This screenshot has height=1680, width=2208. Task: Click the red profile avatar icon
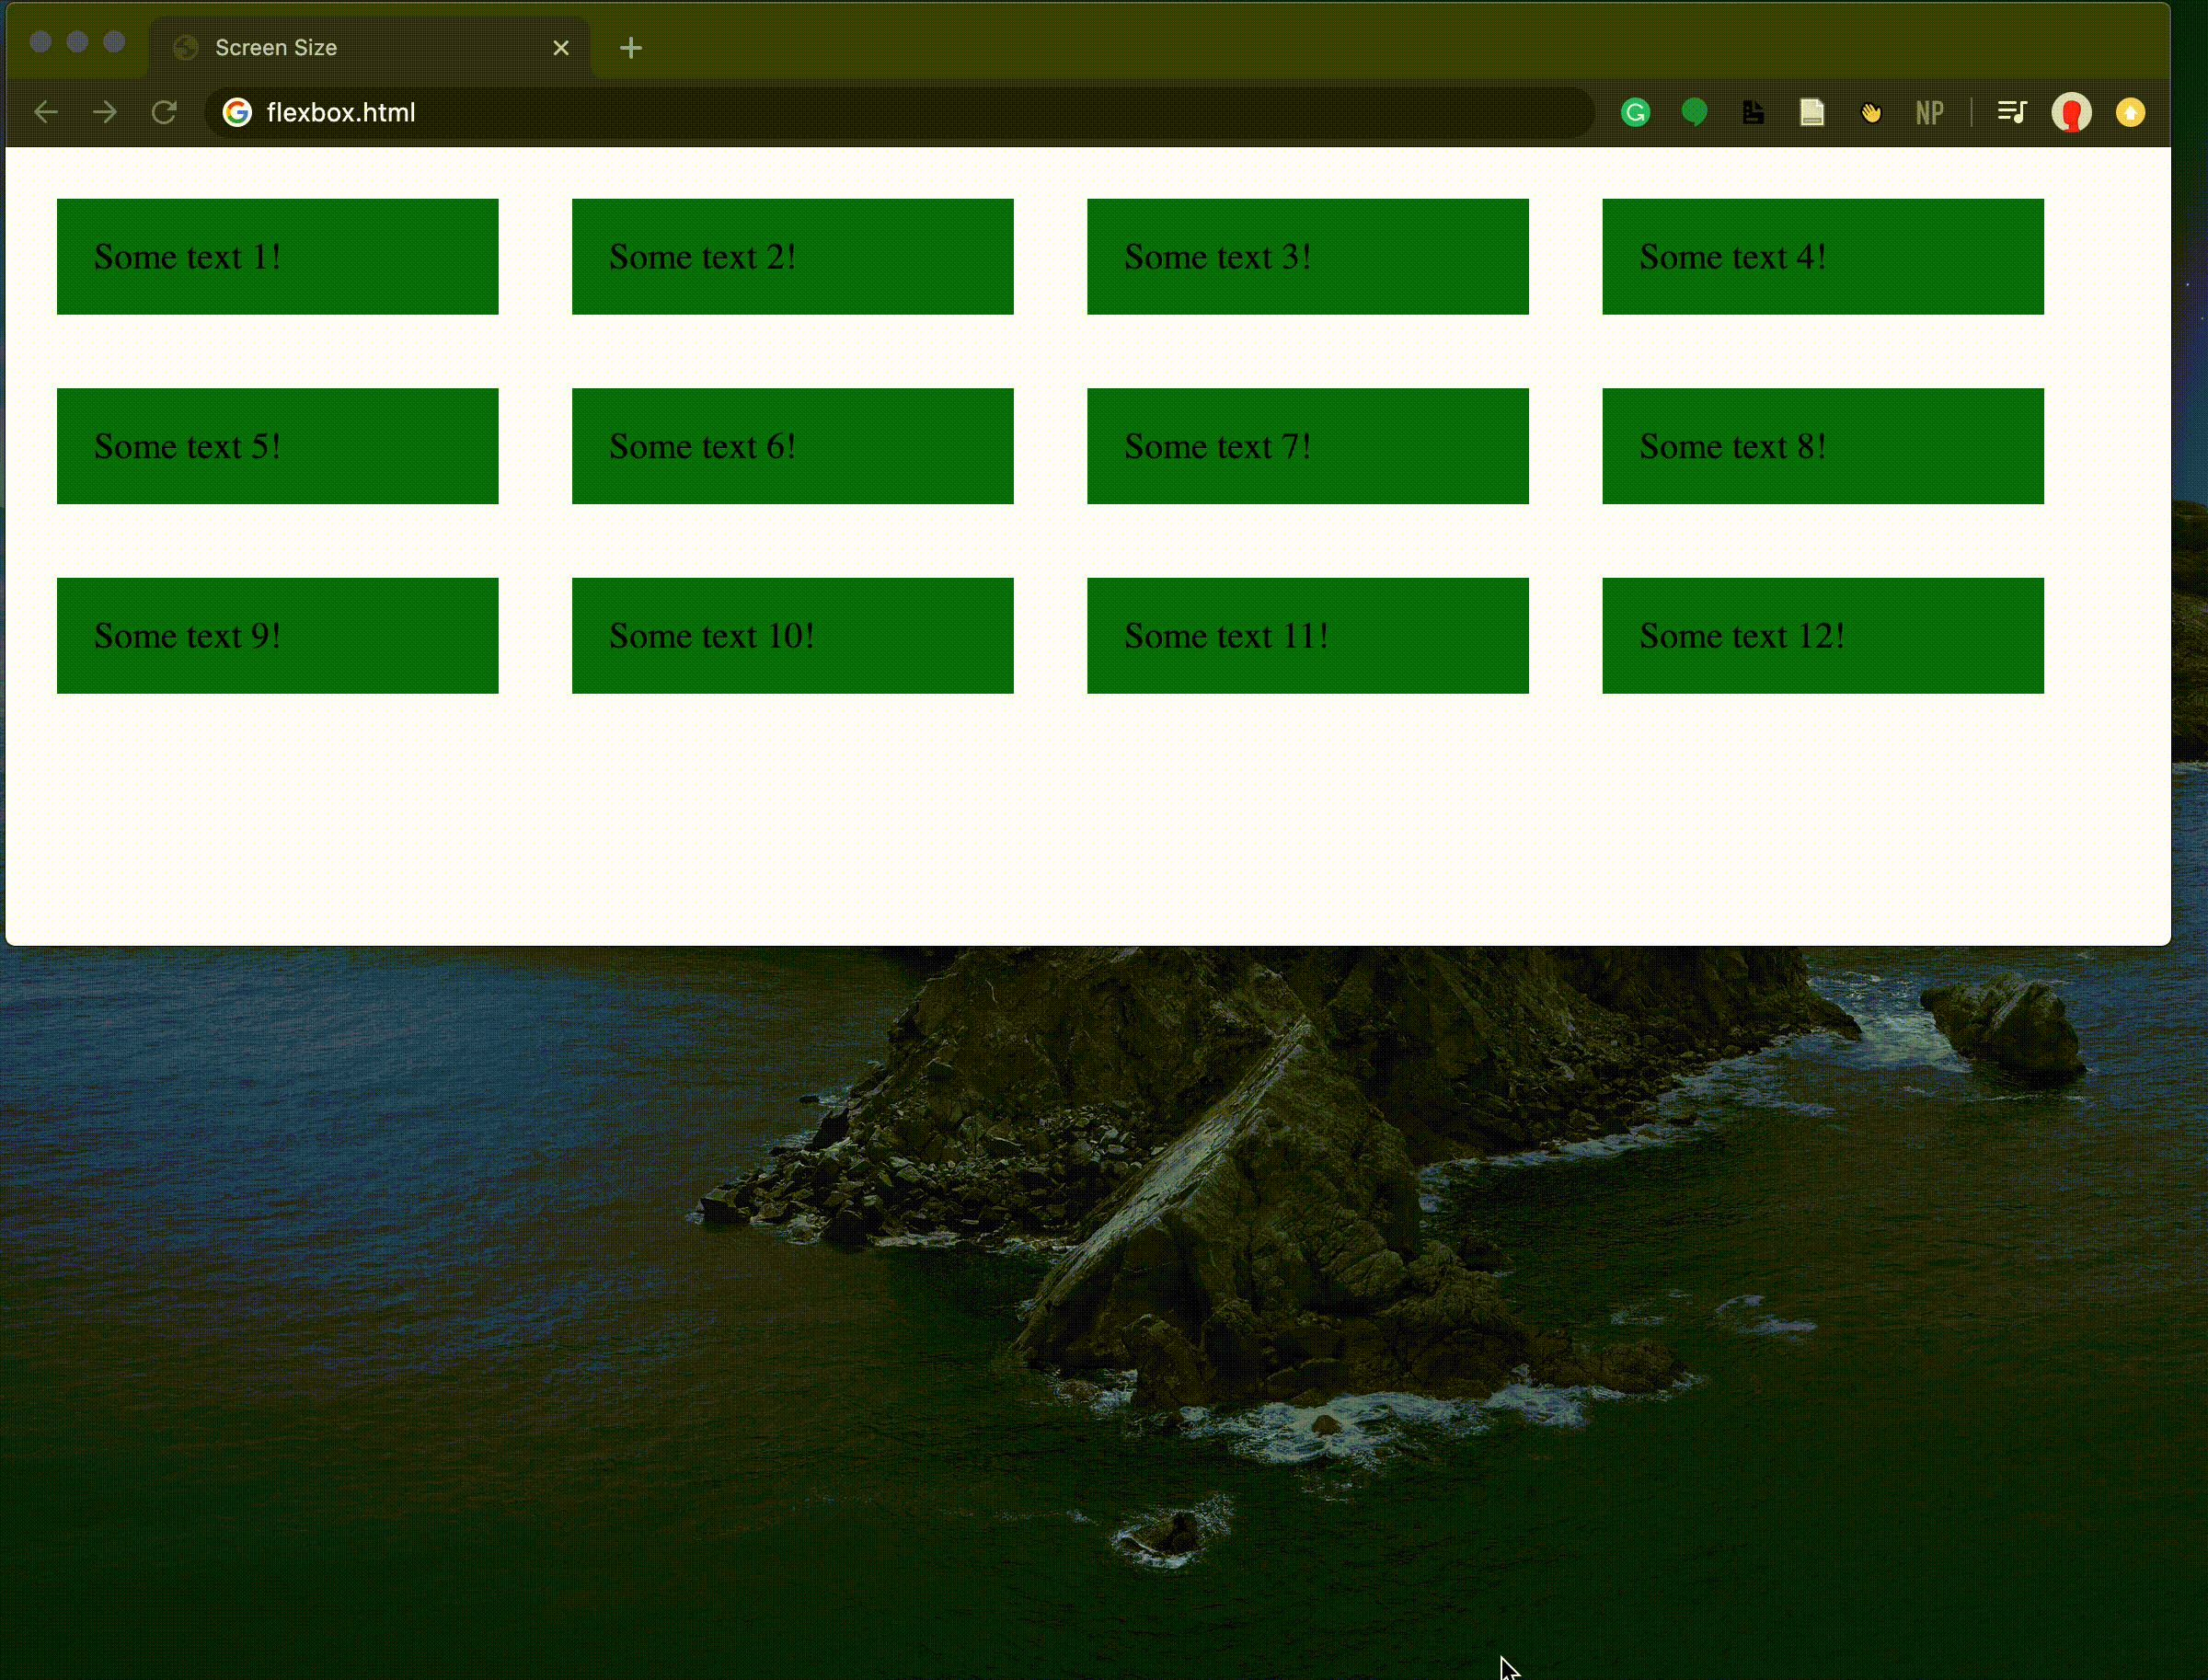(2072, 112)
